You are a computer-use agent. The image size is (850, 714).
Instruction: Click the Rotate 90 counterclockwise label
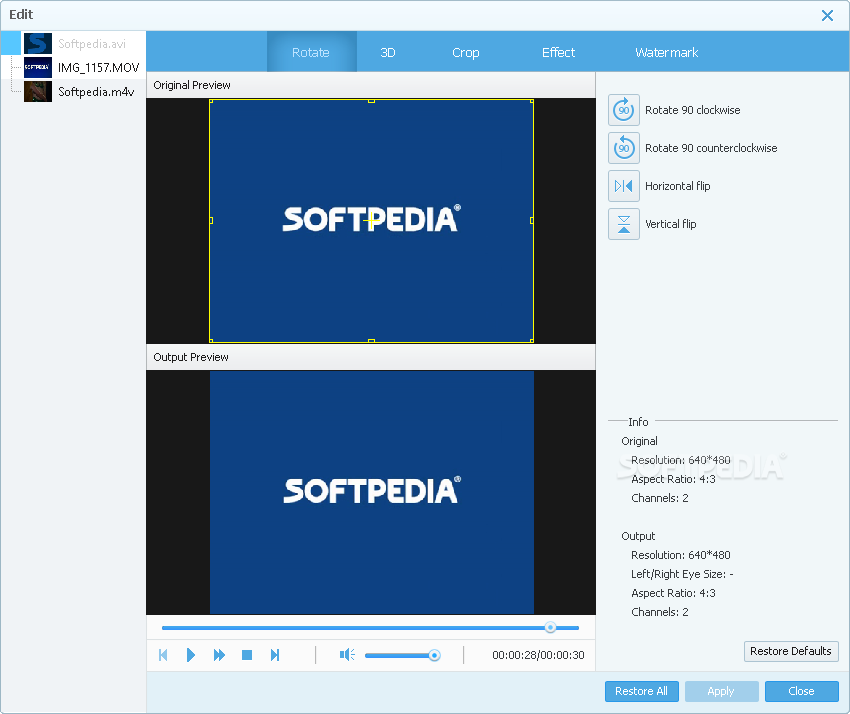pos(711,148)
